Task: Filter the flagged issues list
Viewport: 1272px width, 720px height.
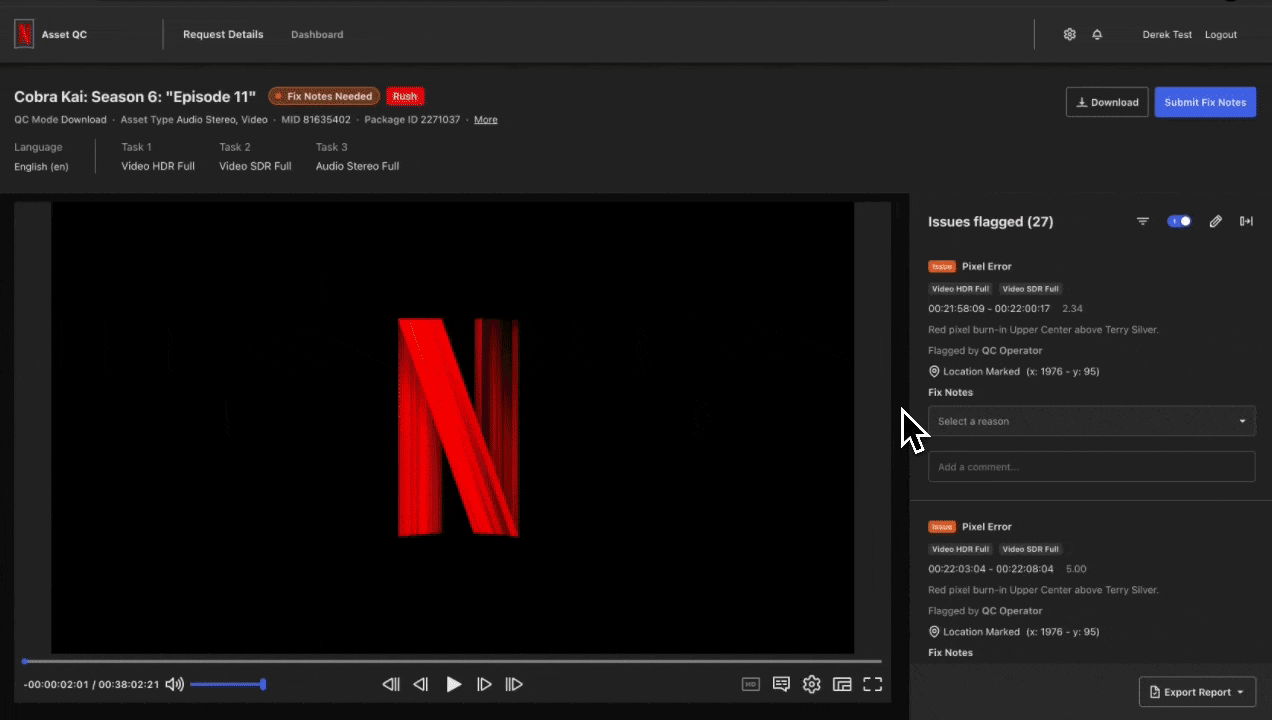Action: [x=1143, y=221]
